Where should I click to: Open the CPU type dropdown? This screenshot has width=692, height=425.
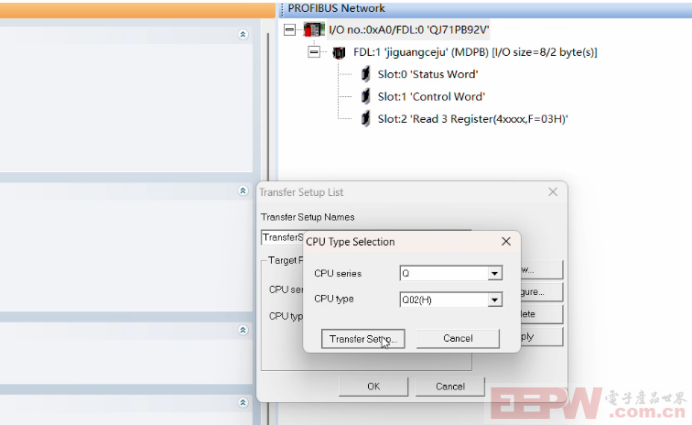click(495, 300)
